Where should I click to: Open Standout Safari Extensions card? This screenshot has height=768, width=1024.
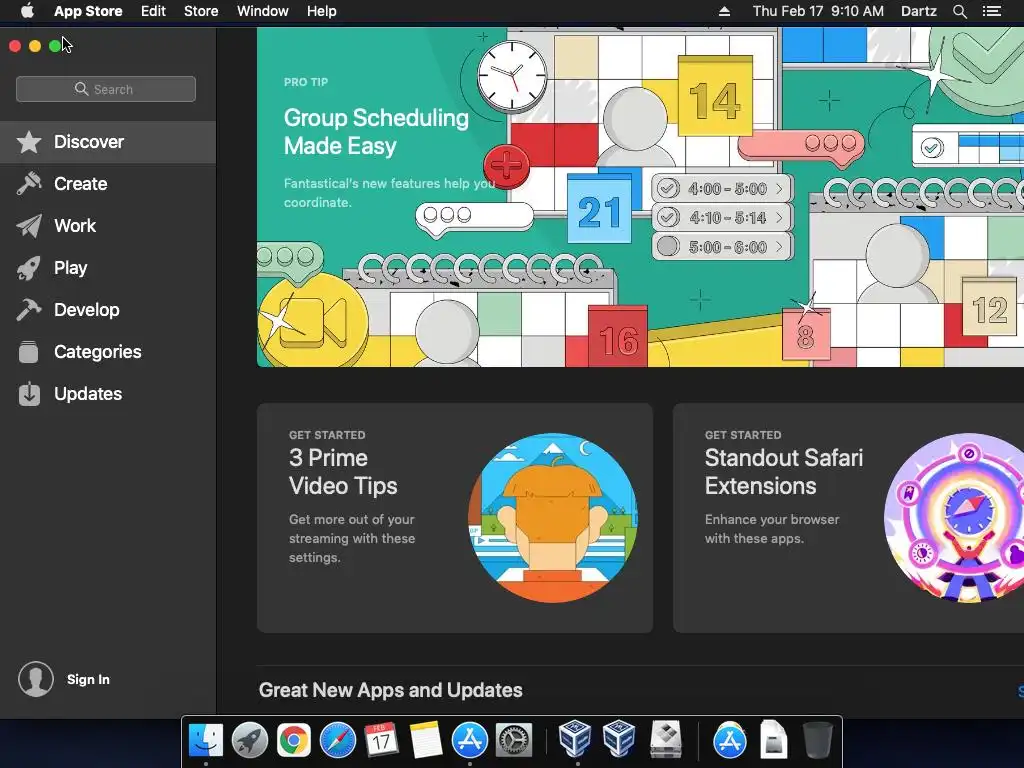pyautogui.click(x=848, y=518)
